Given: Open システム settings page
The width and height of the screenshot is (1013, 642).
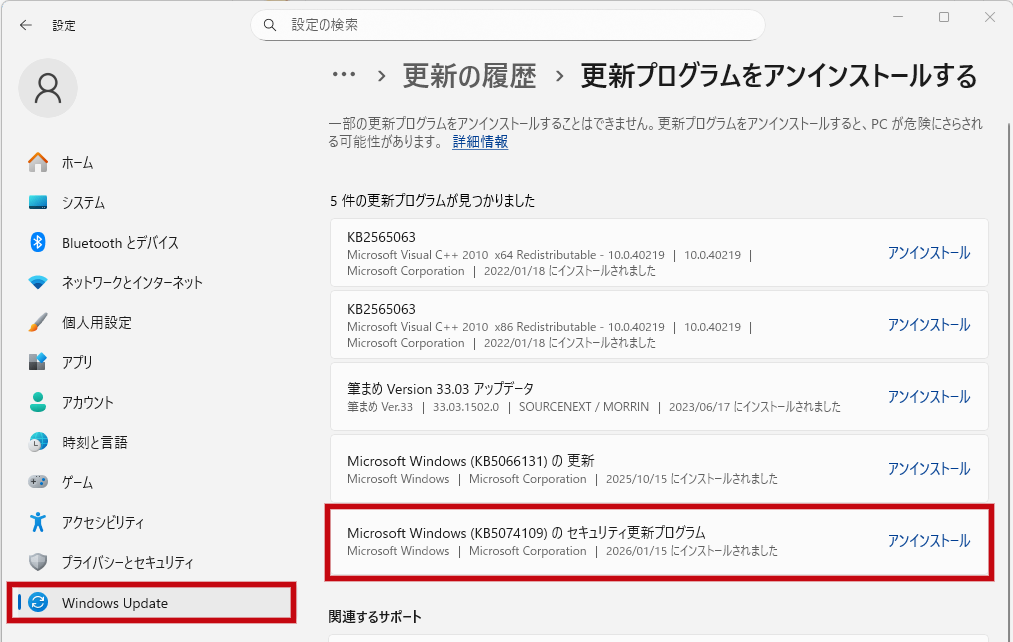Looking at the screenshot, I should pos(83,202).
